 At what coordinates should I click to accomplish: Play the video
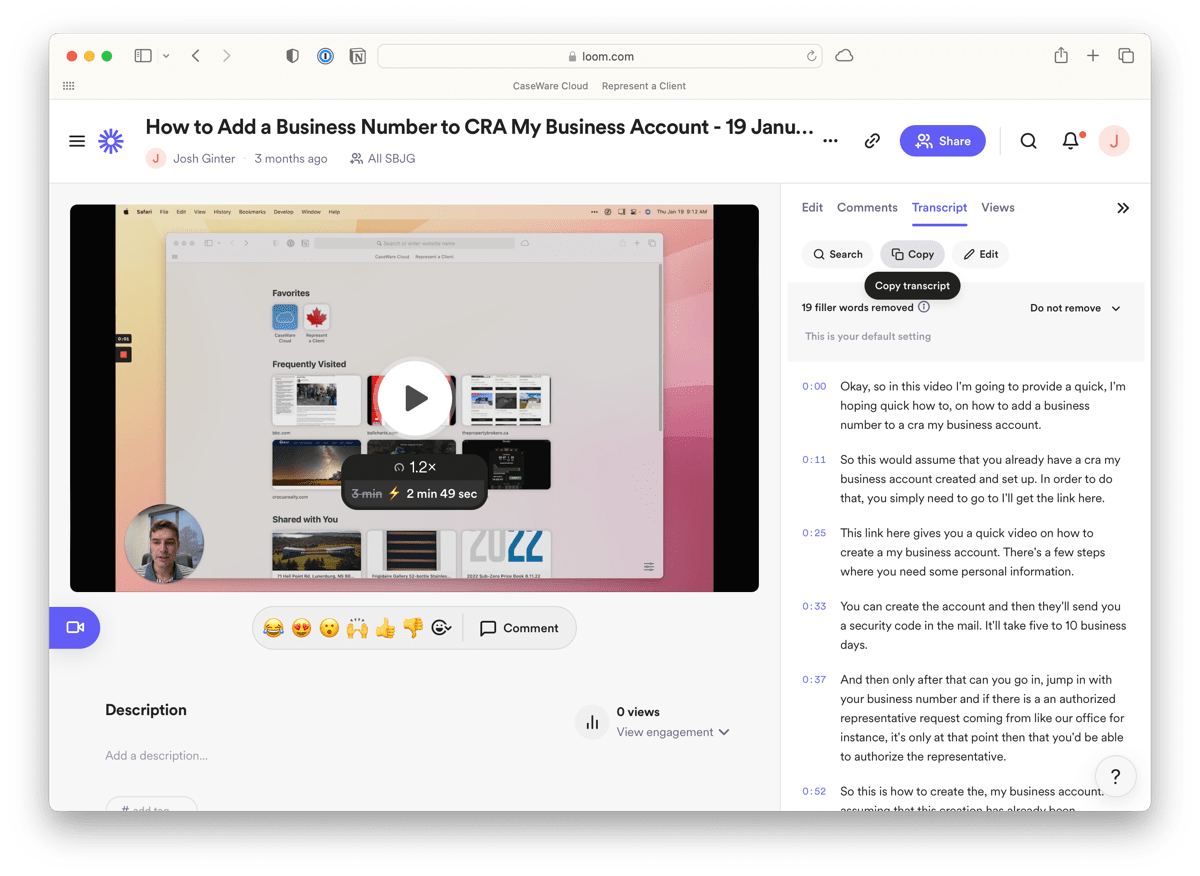tap(414, 398)
